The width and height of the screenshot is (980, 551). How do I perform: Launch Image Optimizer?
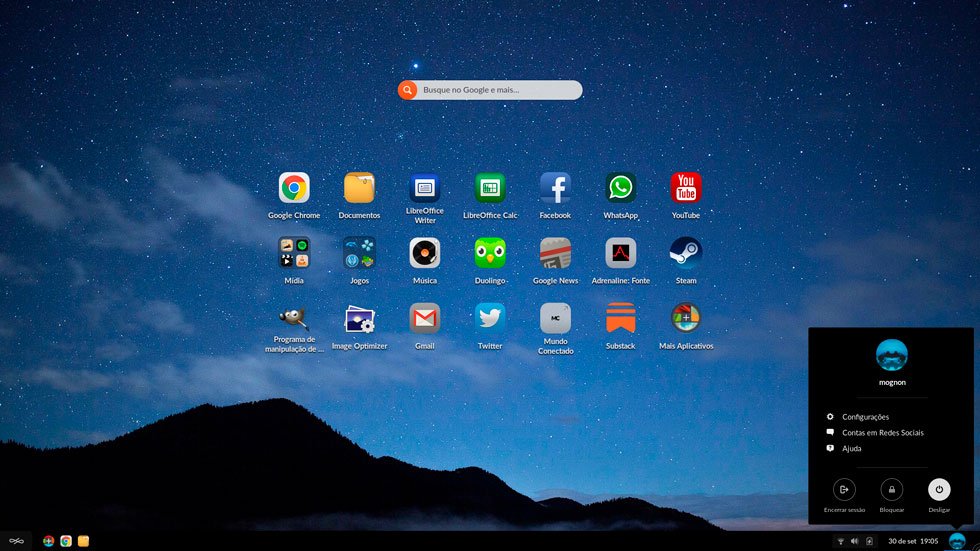pos(359,319)
